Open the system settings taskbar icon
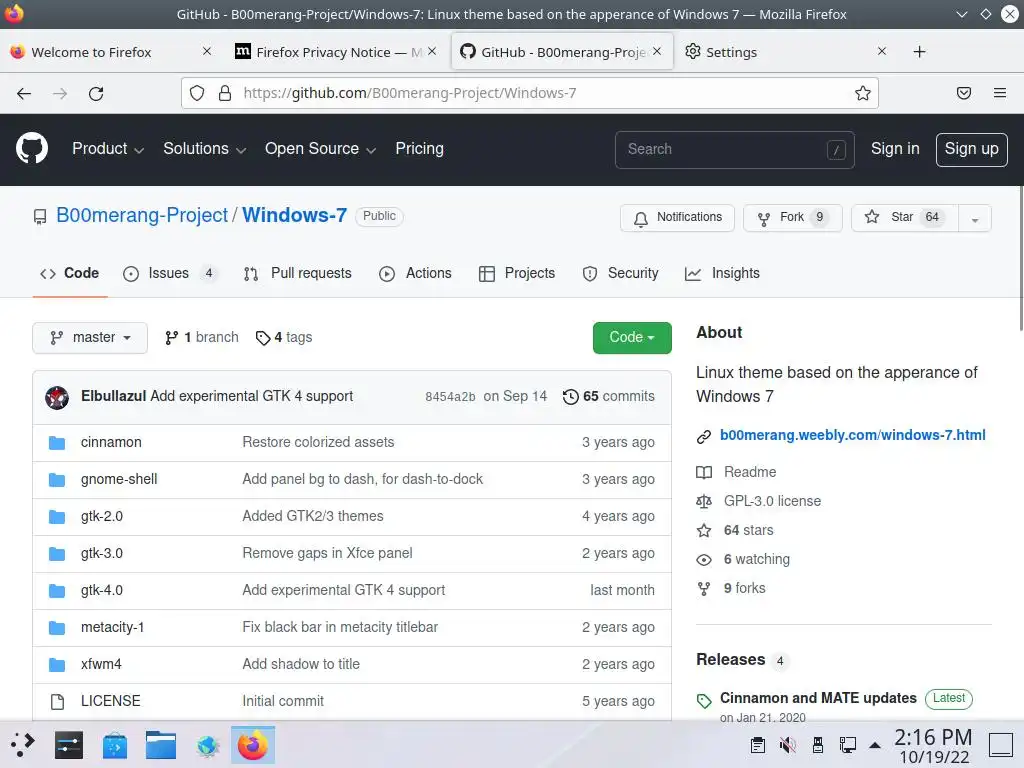This screenshot has width=1024, height=768. [x=69, y=745]
